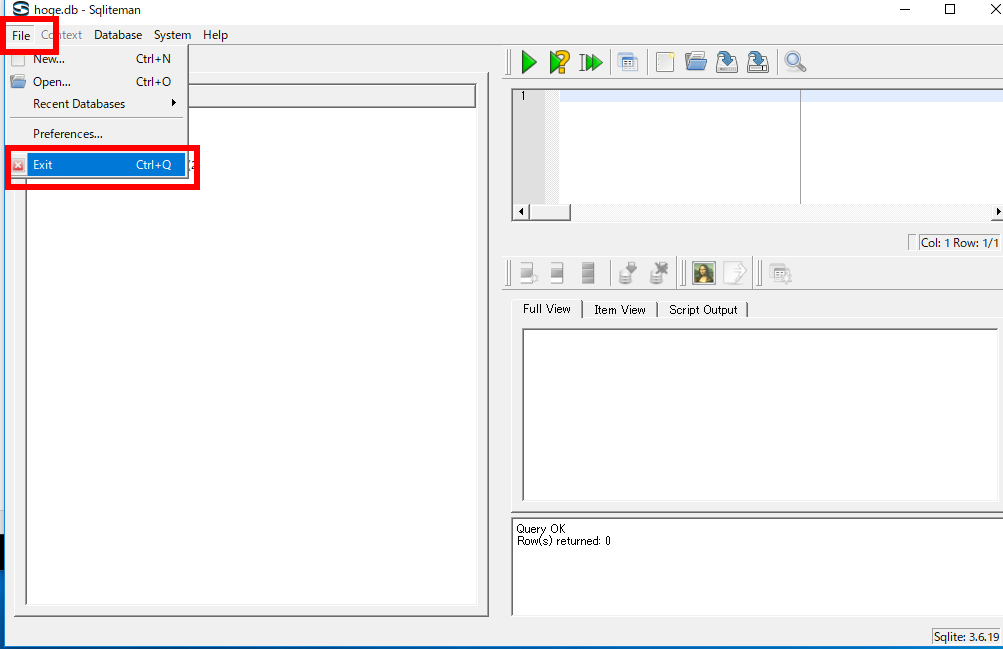
Task: Run SQL with the green play icon
Action: 529,62
